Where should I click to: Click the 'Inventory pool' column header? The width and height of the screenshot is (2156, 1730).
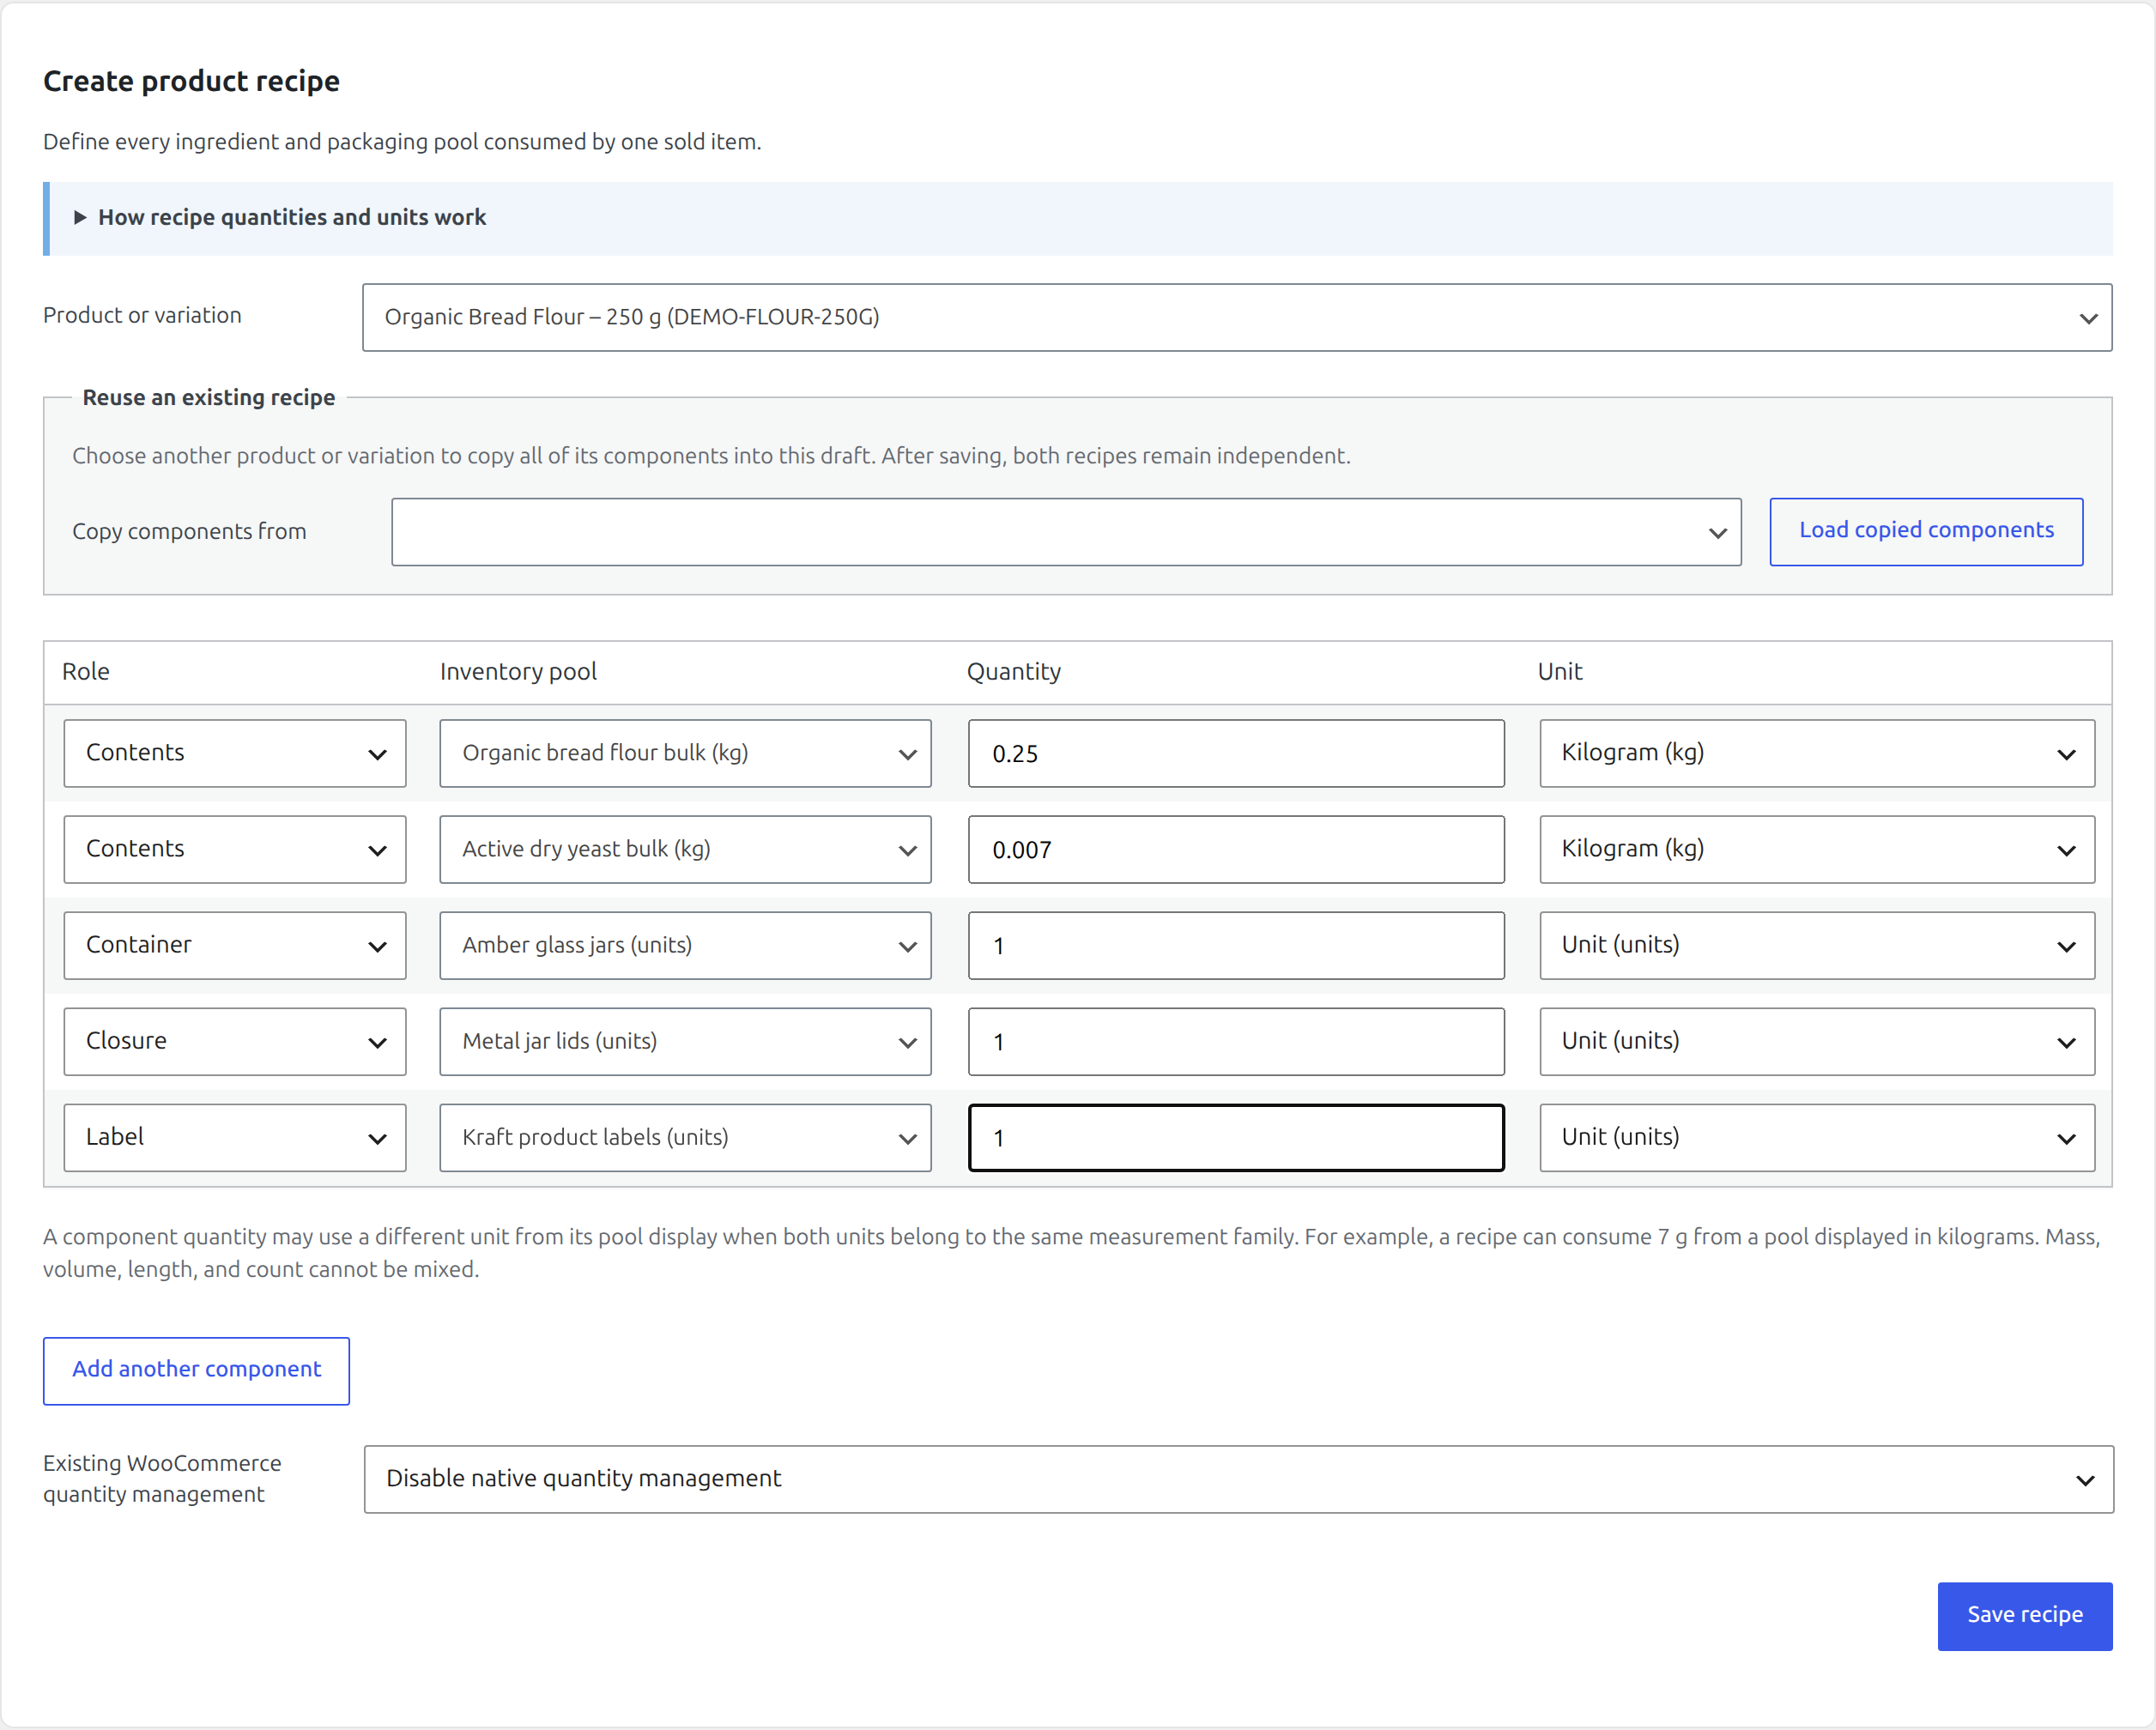point(518,671)
